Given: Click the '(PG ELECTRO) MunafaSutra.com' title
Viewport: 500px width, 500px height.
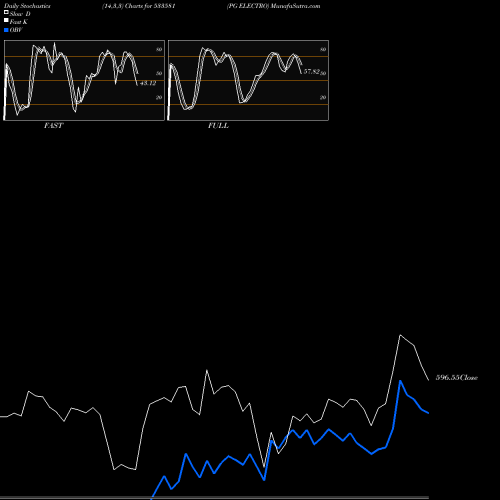Looking at the screenshot, I should click(x=273, y=6).
